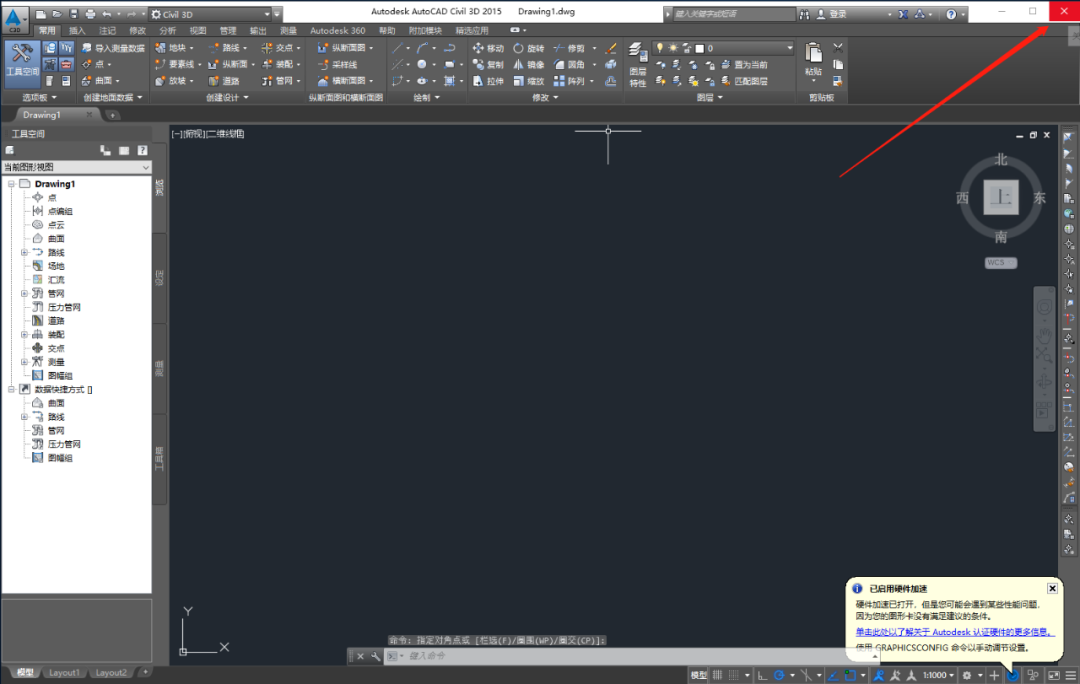This screenshot has width=1080, height=684.
Task: Switch to the 注记 ribbon tab
Action: pos(107,30)
